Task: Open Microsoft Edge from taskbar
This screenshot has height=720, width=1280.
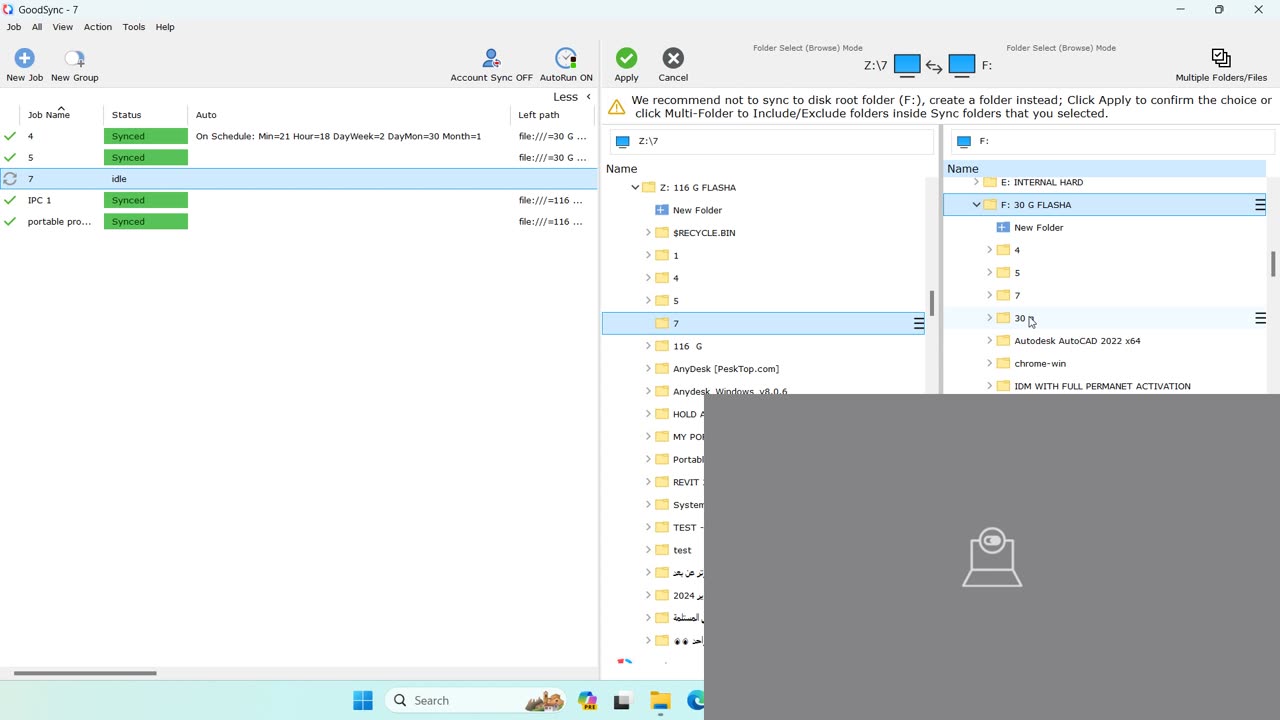Action: (696, 700)
